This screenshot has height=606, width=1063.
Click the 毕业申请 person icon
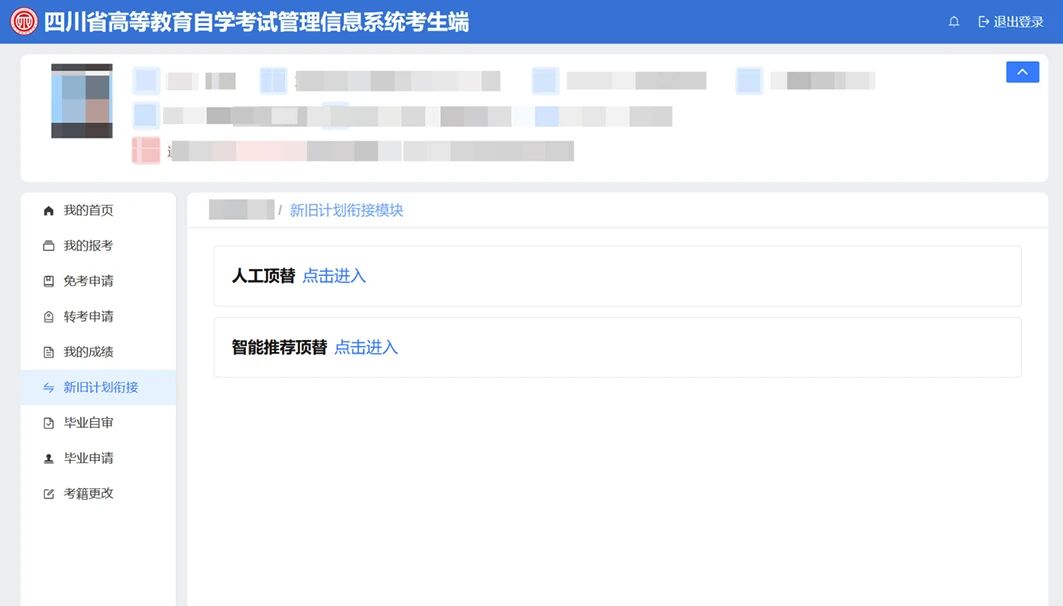click(48, 458)
